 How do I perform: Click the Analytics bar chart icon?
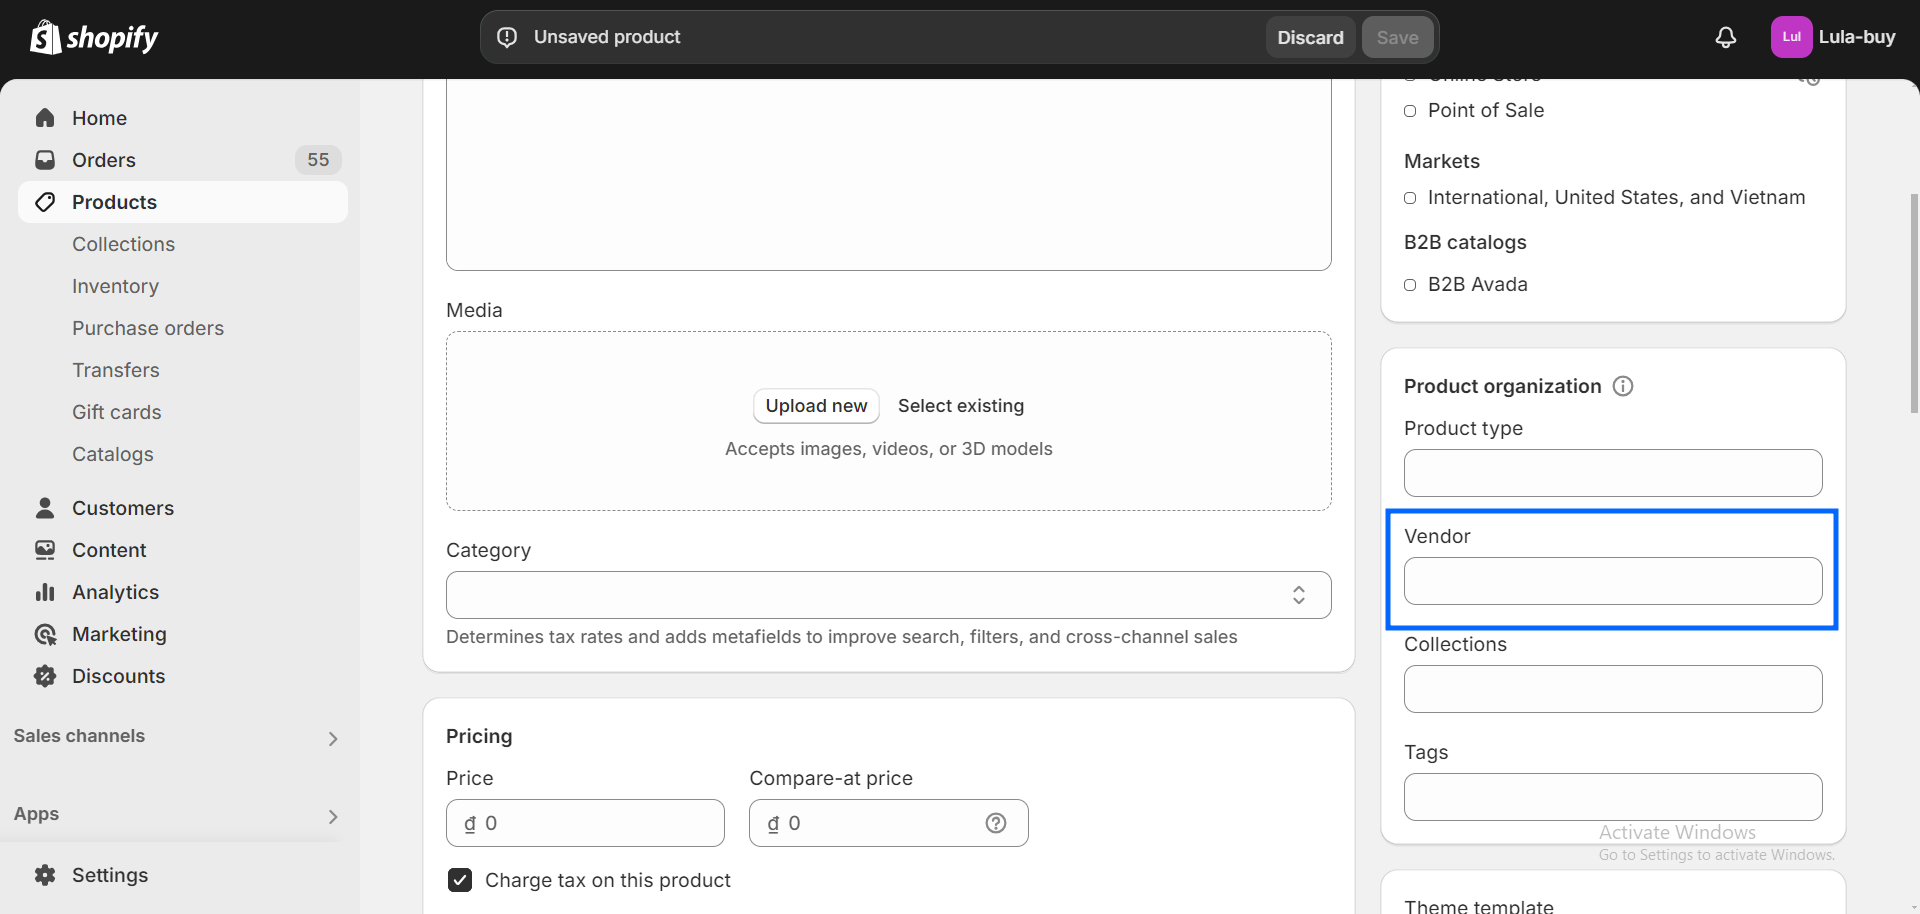pyautogui.click(x=45, y=592)
